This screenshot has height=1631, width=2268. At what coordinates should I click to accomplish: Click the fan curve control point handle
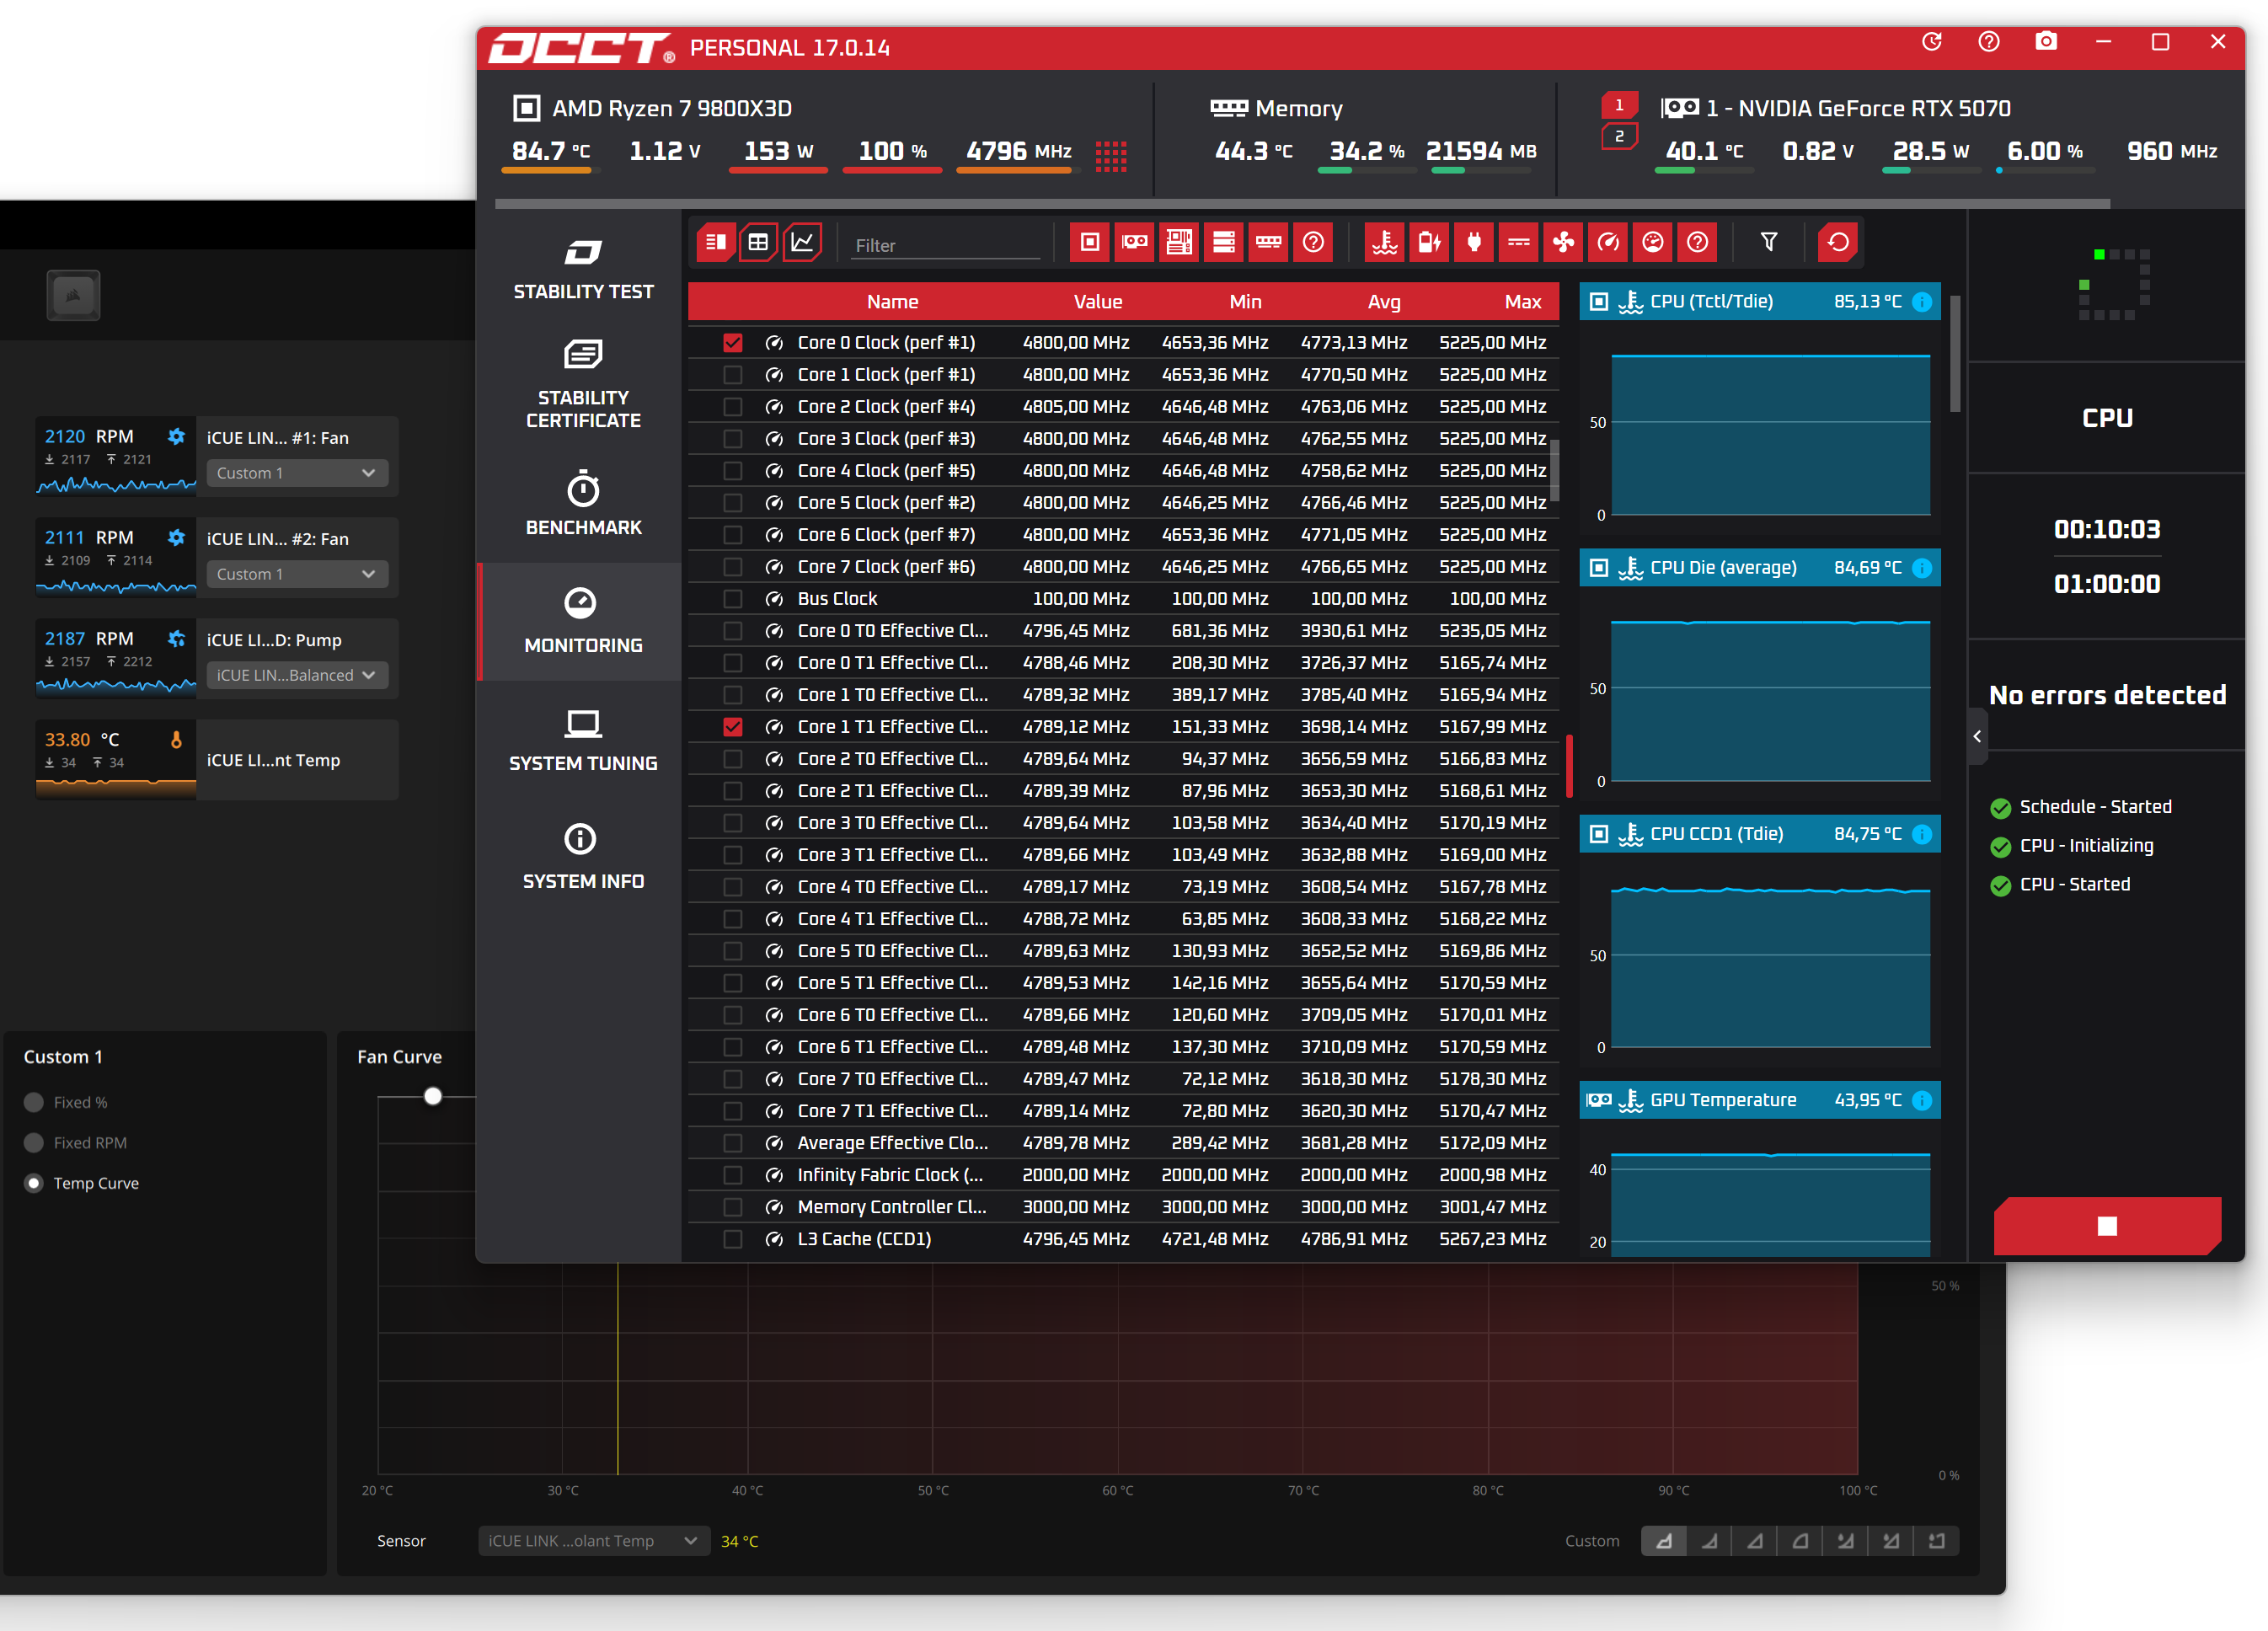(433, 1096)
